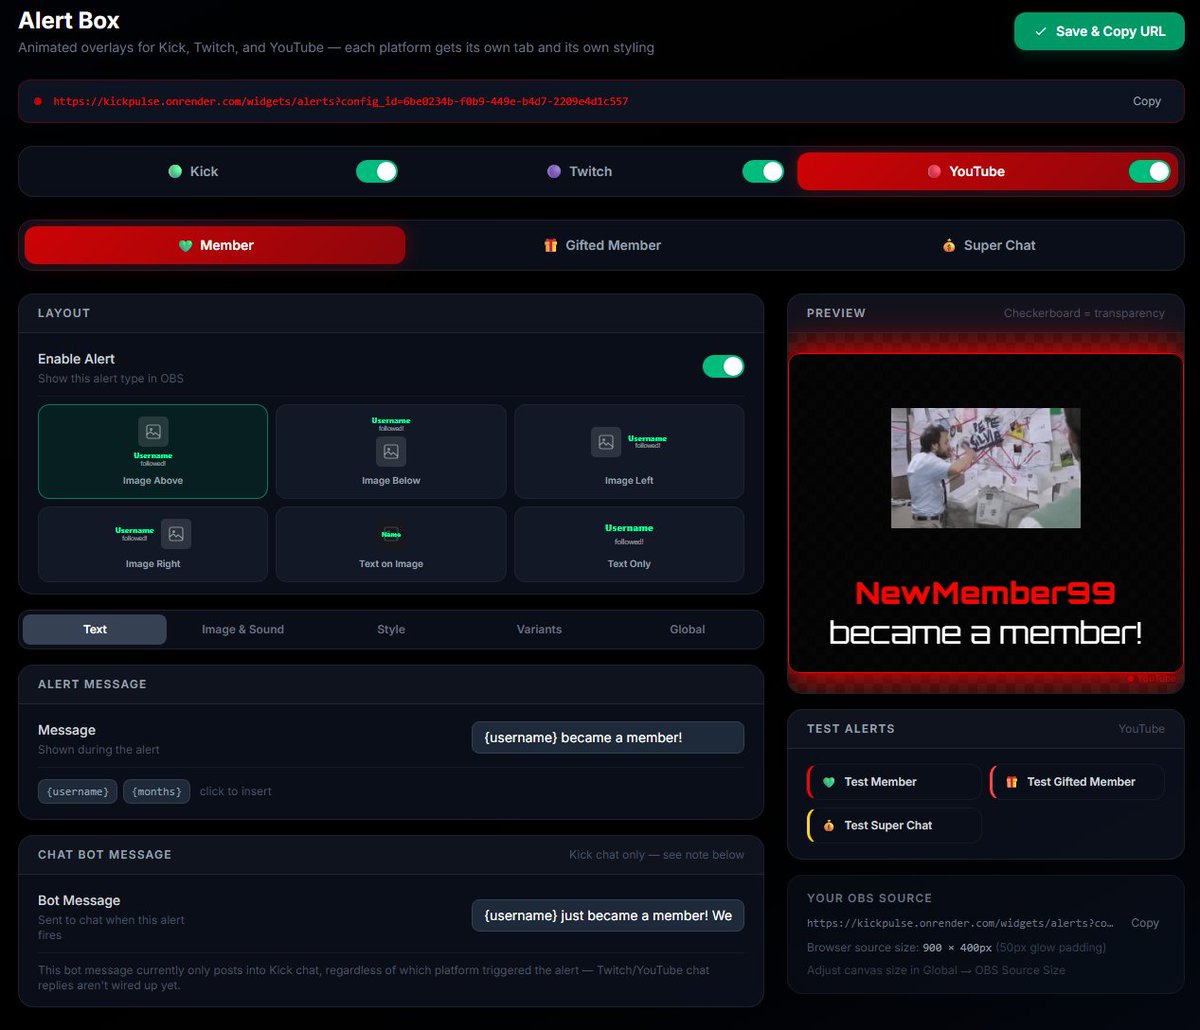The width and height of the screenshot is (1200, 1030).
Task: Click the money bag icon on Super Chat tab
Action: (949, 245)
